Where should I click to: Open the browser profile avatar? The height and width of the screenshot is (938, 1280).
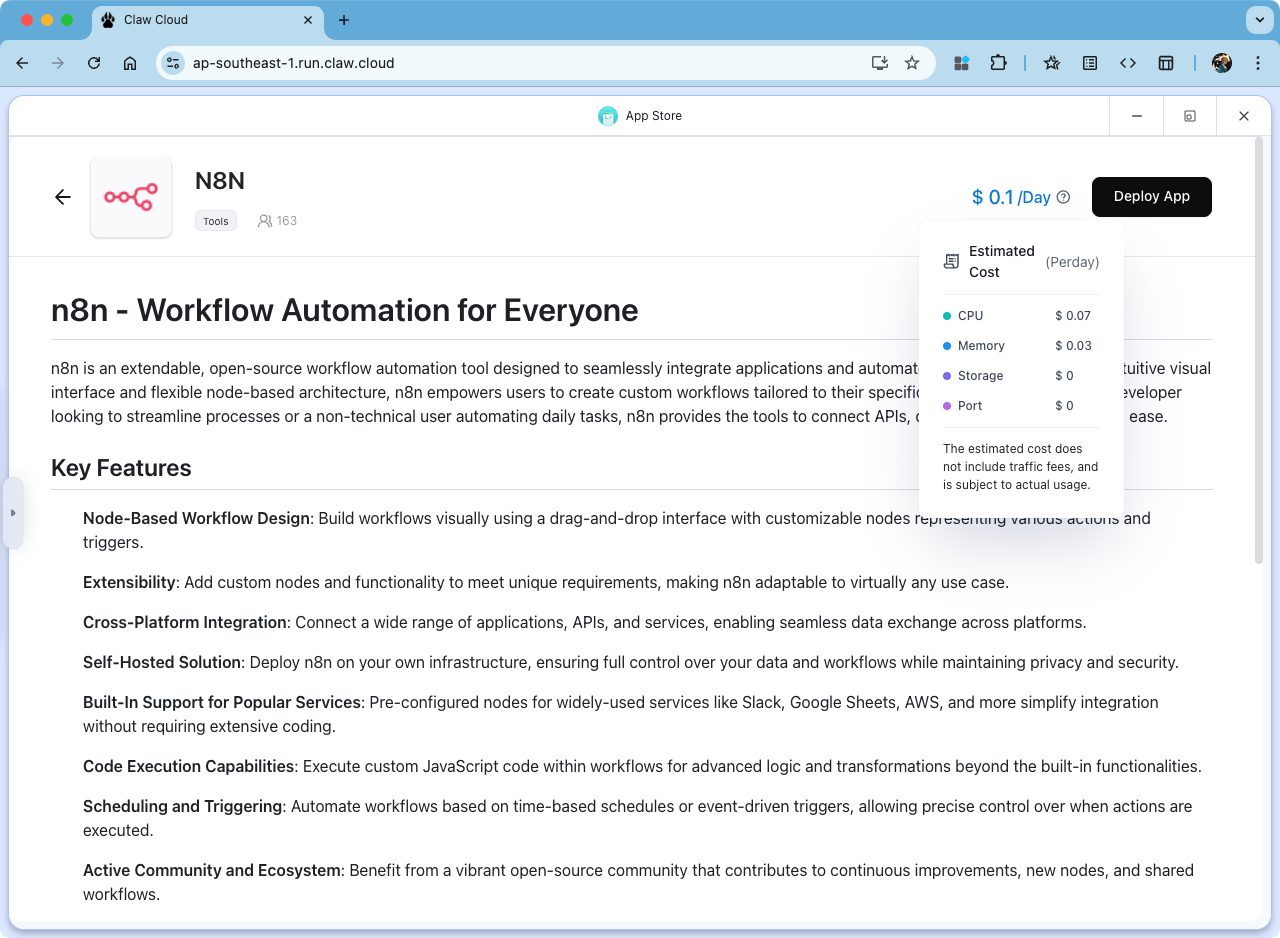point(1222,63)
